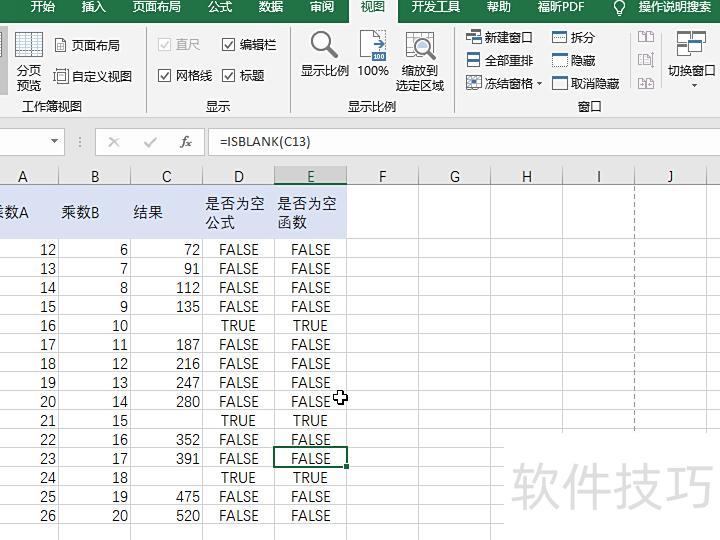Select column C header
This screenshot has height=540, width=720.
167,176
